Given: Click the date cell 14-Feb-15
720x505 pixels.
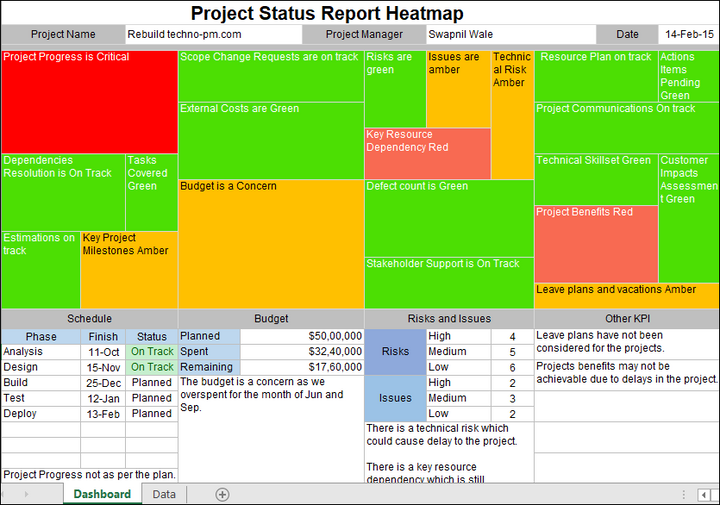Looking at the screenshot, I should click(689, 34).
